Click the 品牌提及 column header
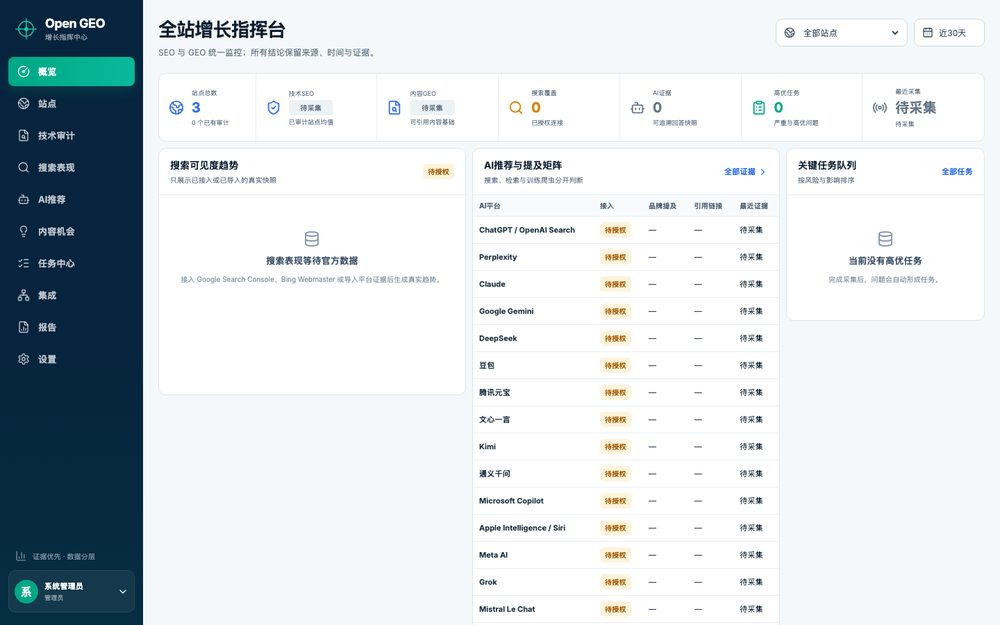1000x625 pixels. pos(662,206)
